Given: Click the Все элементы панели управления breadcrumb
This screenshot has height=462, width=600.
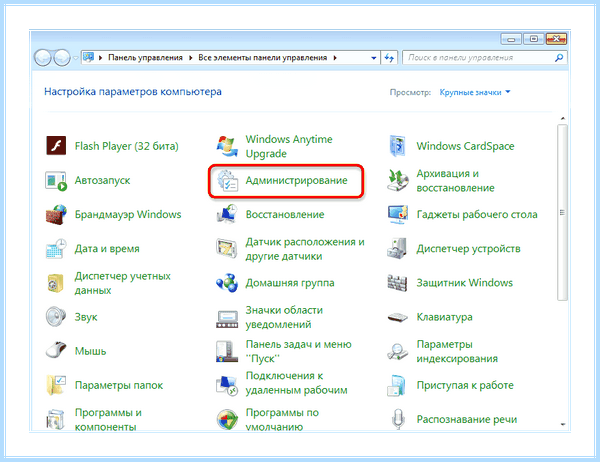Looking at the screenshot, I should coord(262,57).
